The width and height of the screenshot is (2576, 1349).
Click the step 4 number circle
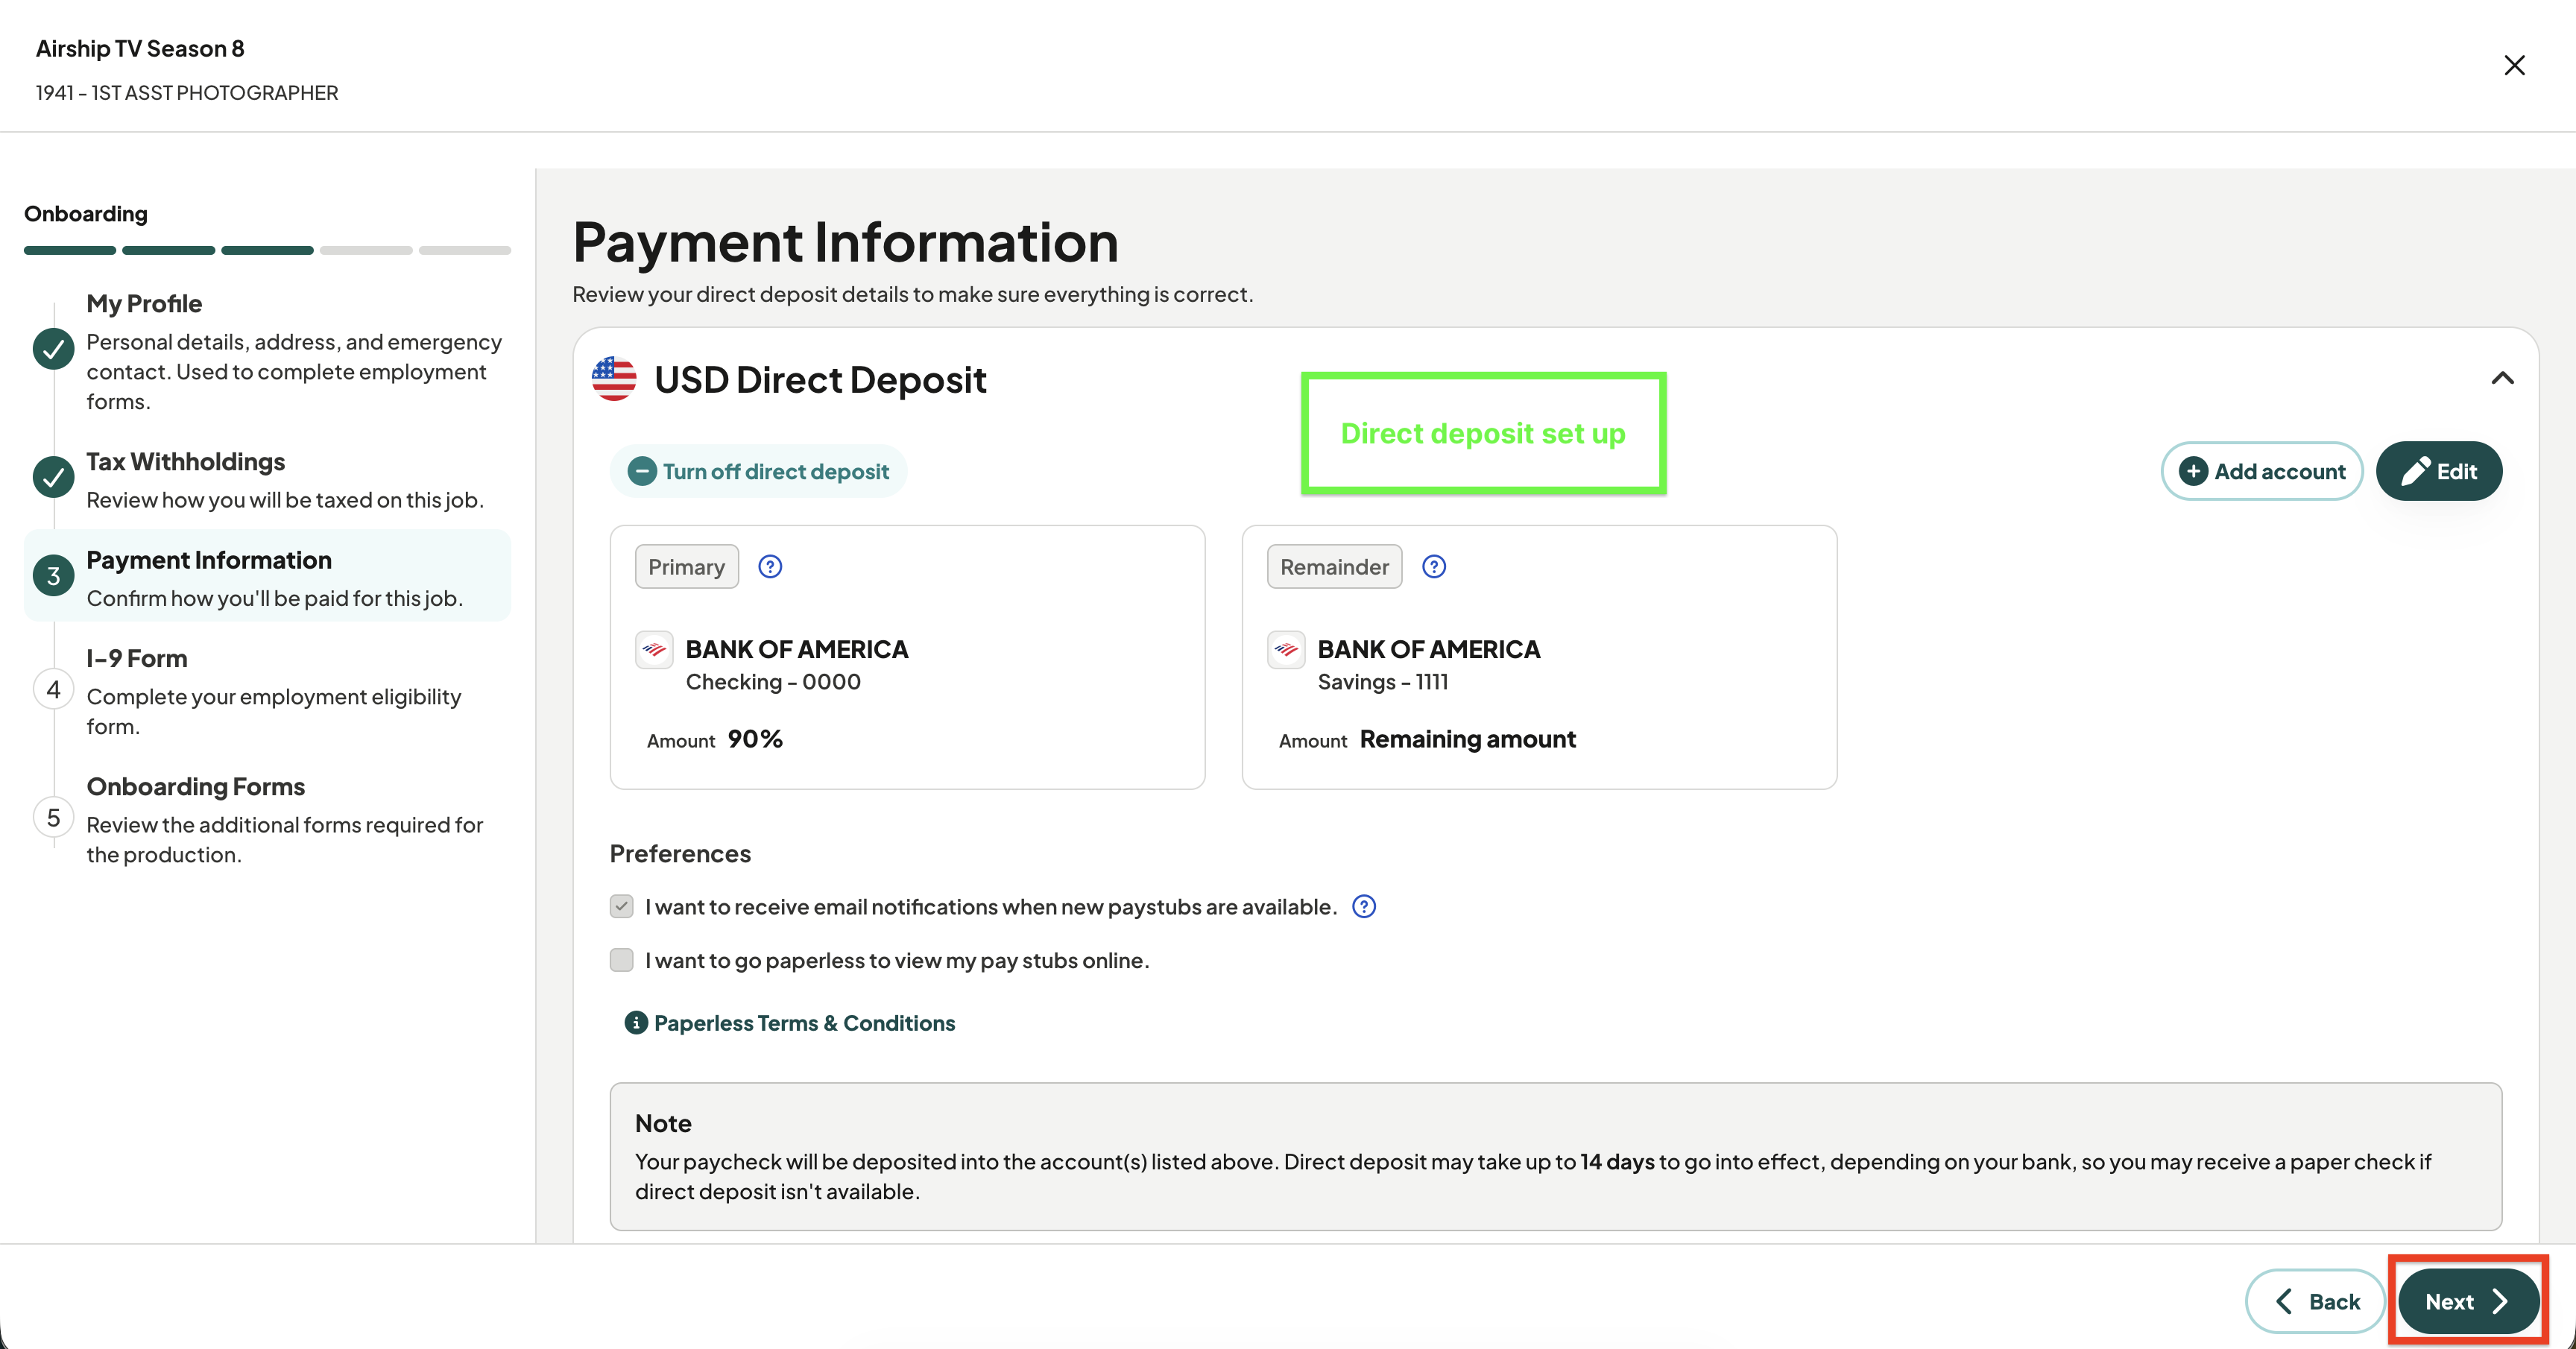coord(54,690)
